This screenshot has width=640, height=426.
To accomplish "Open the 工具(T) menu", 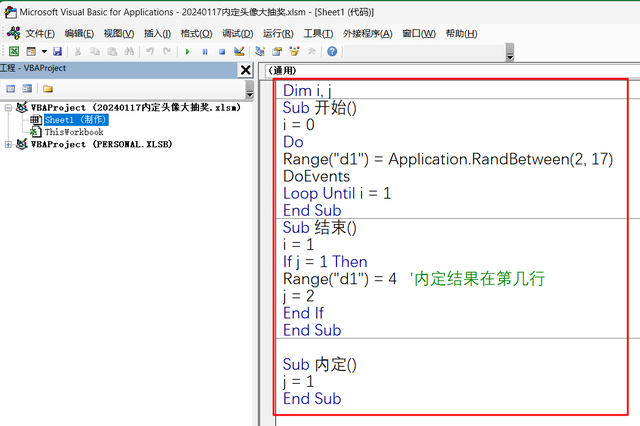I will [x=318, y=33].
